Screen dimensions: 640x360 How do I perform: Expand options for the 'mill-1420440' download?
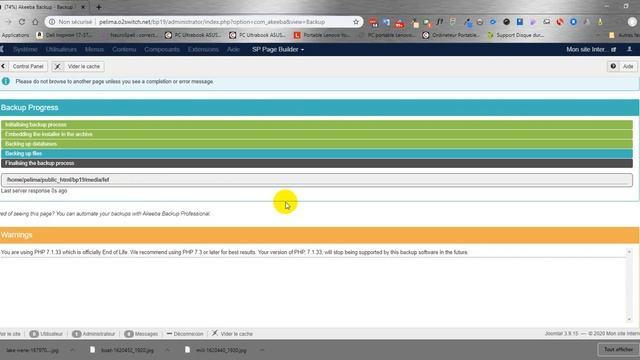262,350
